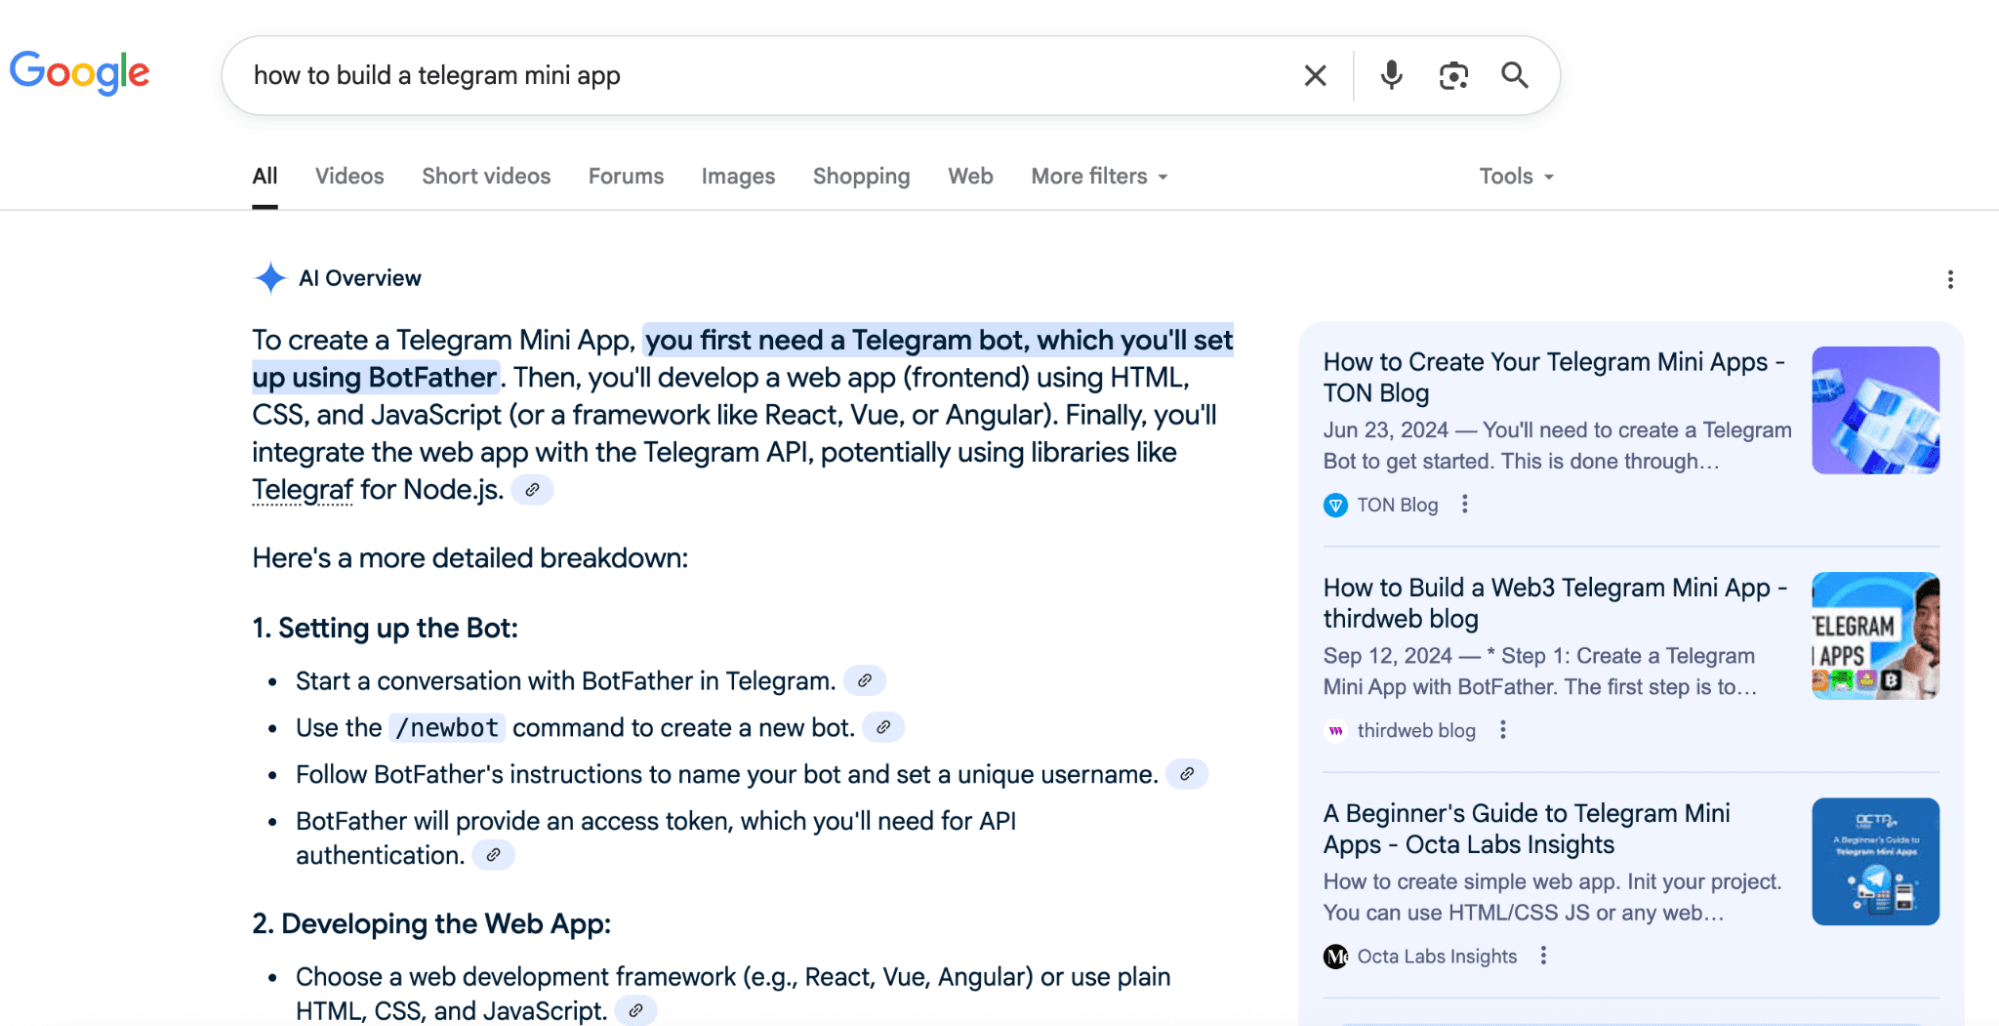
Task: Click link icon beside /newbot command line
Action: tap(883, 728)
